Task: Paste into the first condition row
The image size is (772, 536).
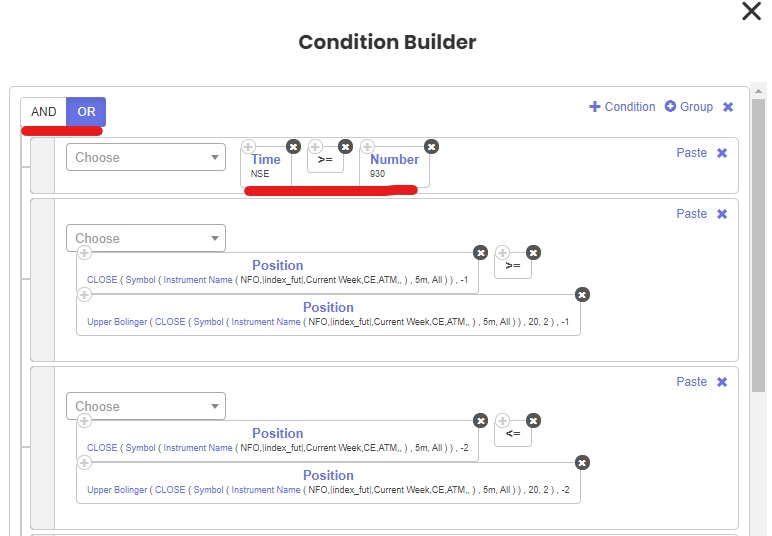Action: click(691, 153)
